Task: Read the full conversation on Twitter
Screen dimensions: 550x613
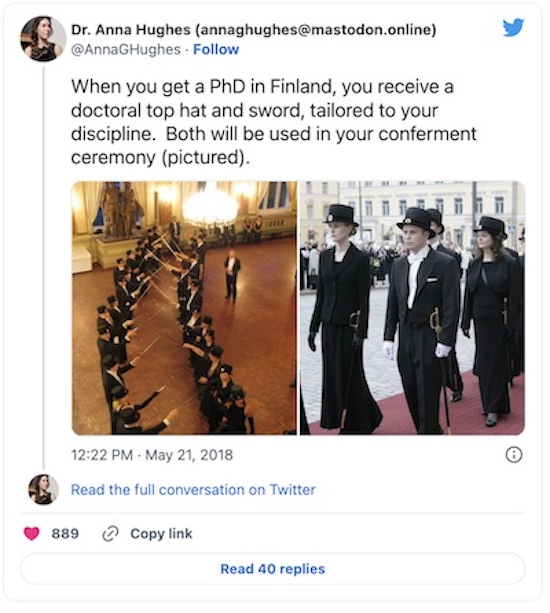Action: point(193,489)
